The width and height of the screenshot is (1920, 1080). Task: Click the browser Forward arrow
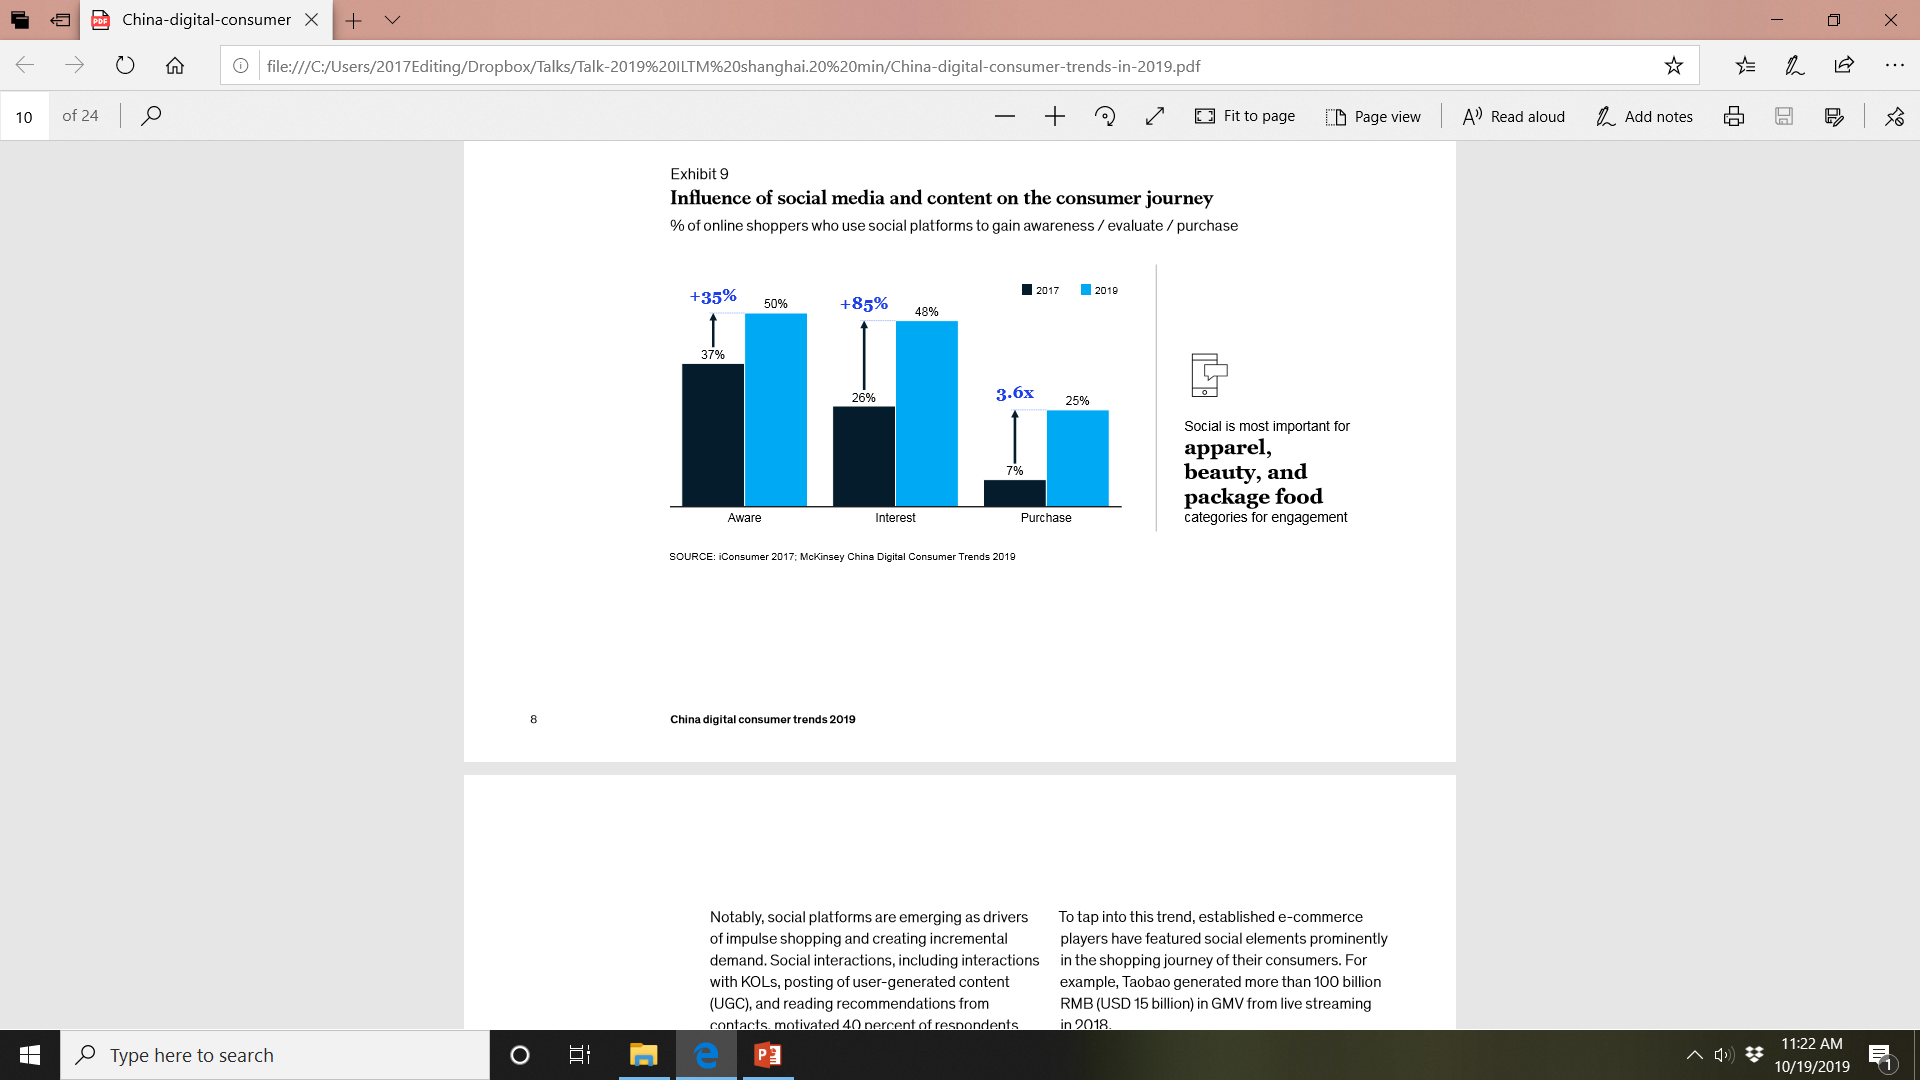coord(75,66)
